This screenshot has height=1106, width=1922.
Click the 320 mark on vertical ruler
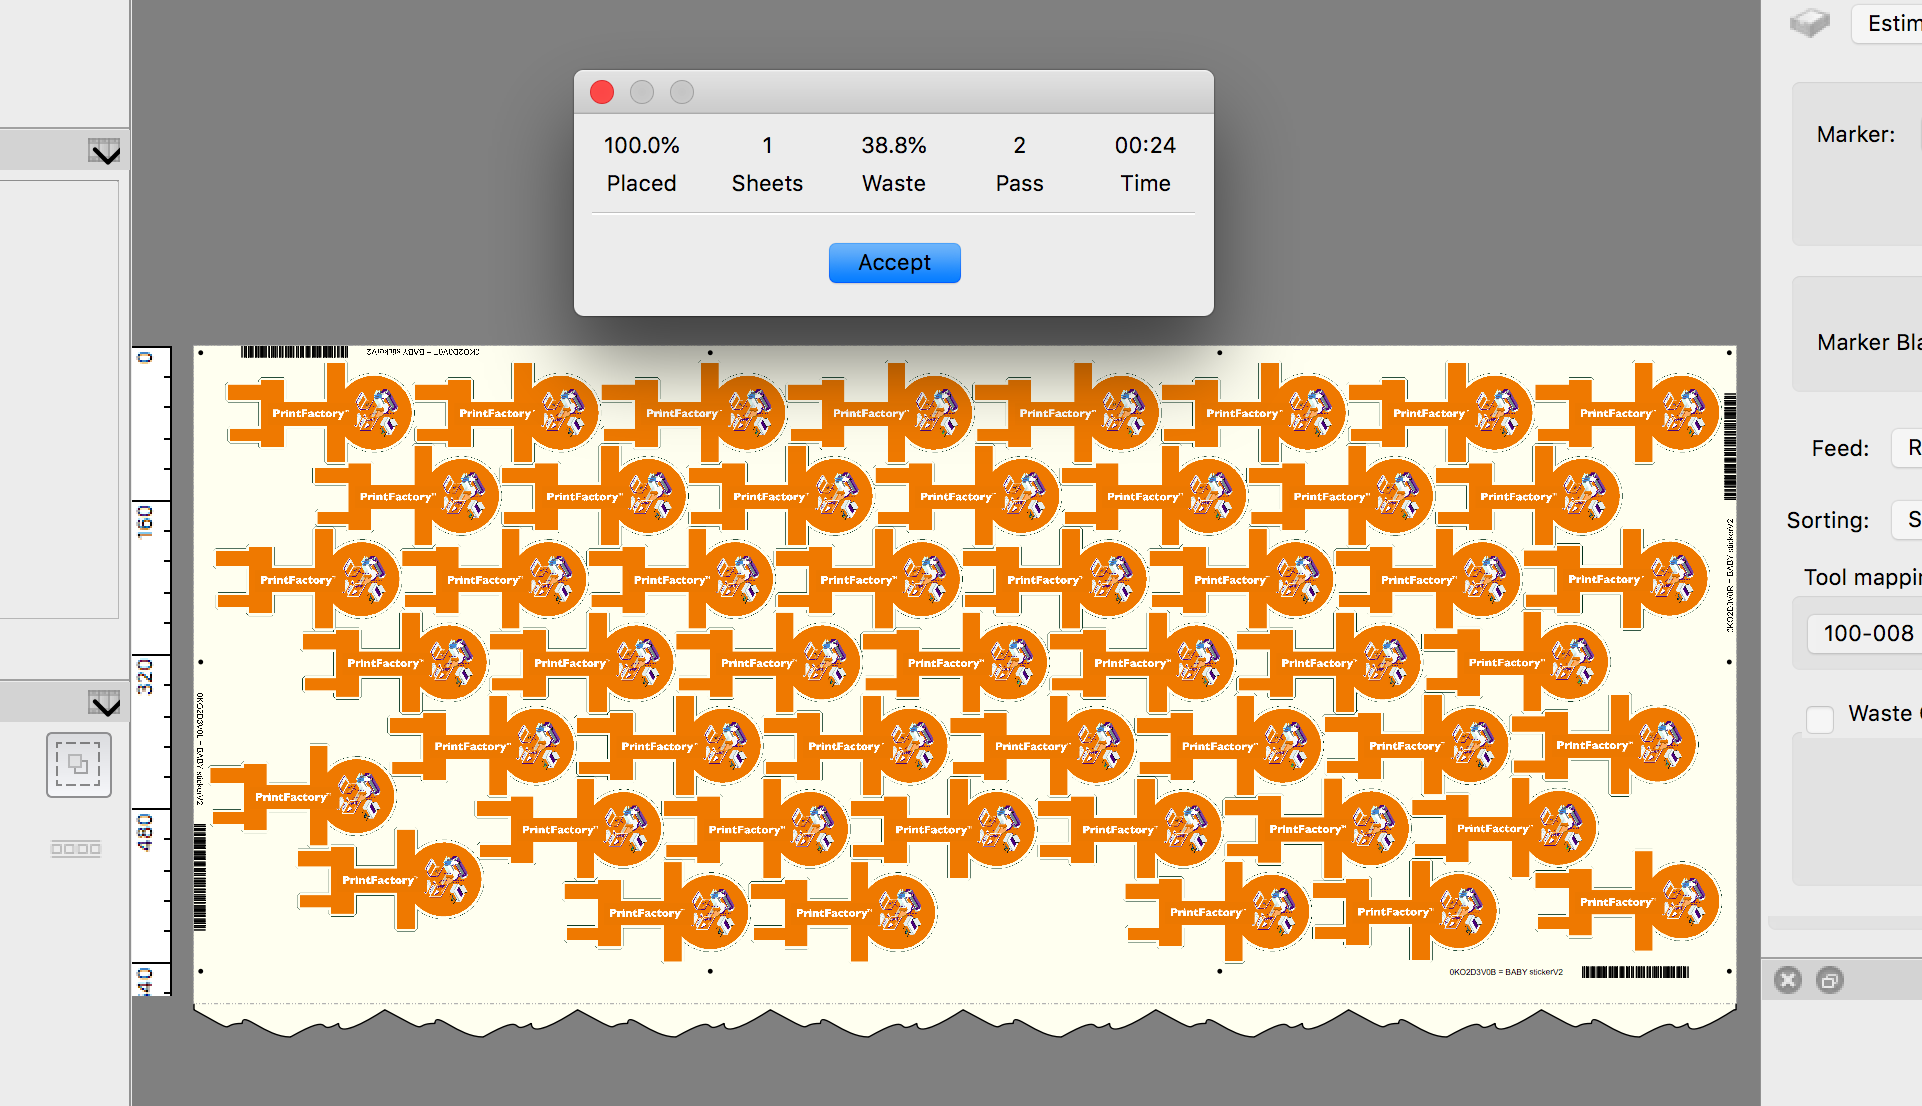(146, 676)
